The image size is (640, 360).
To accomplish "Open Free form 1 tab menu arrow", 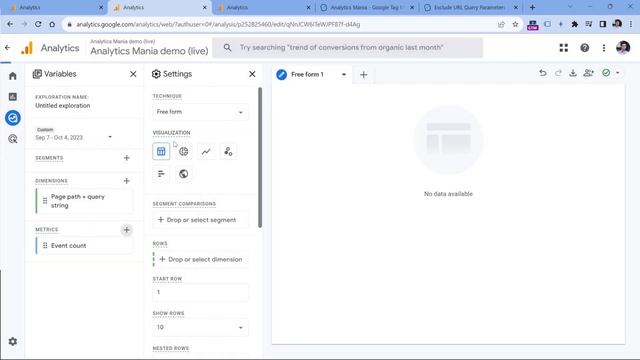I will click(x=344, y=75).
